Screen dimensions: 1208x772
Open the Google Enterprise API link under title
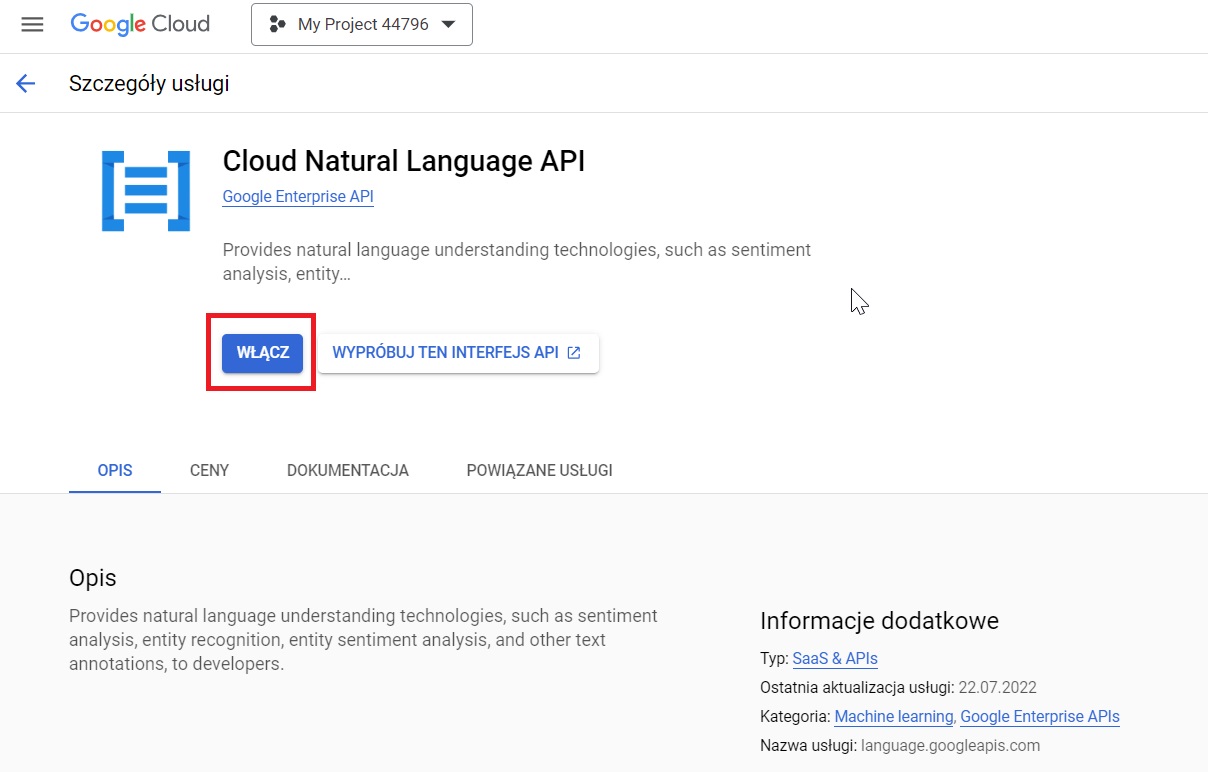pyautogui.click(x=297, y=196)
